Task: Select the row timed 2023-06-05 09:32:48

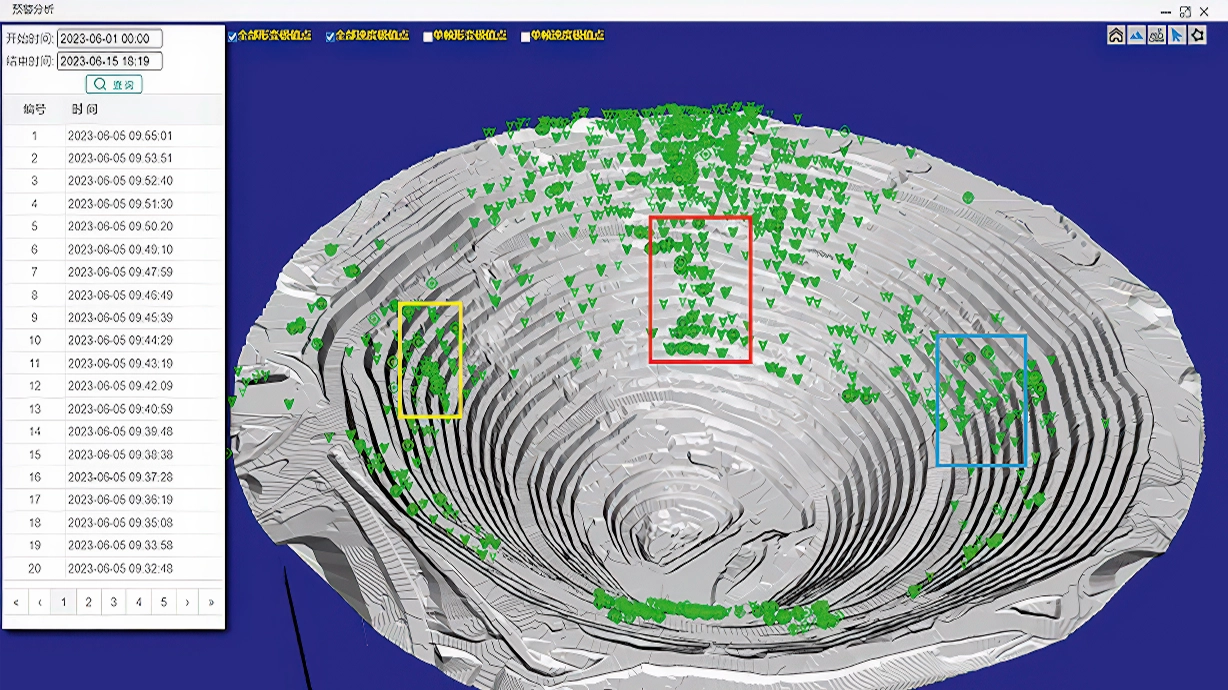Action: point(113,568)
